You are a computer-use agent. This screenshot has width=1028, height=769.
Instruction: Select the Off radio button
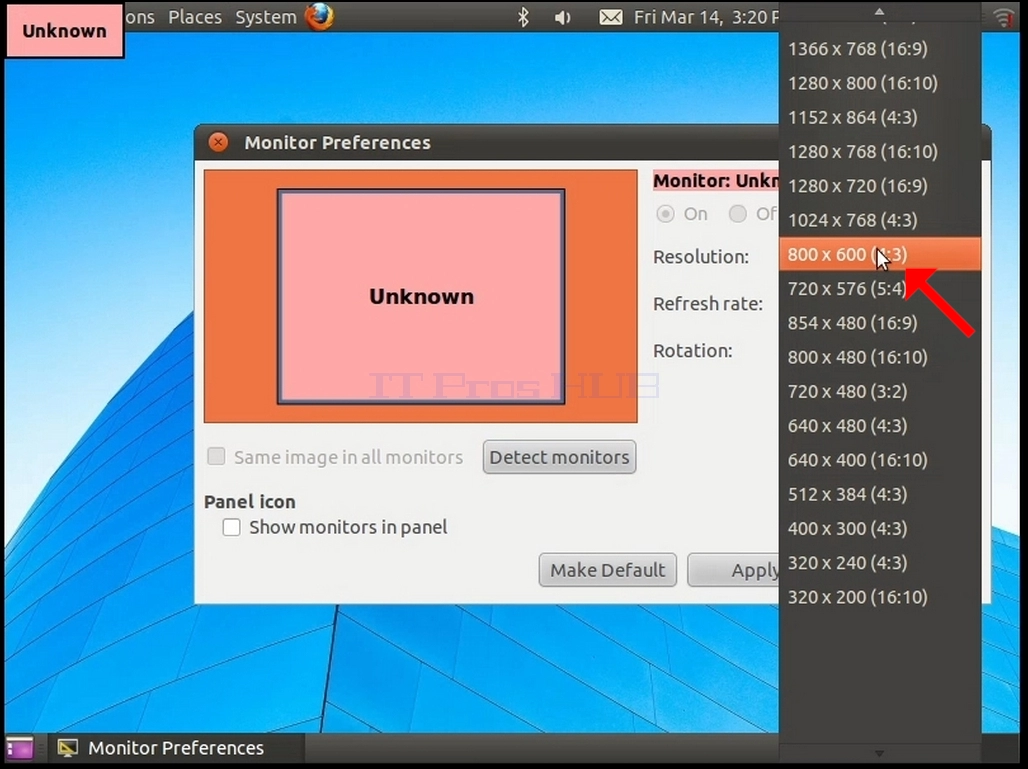pyautogui.click(x=738, y=214)
